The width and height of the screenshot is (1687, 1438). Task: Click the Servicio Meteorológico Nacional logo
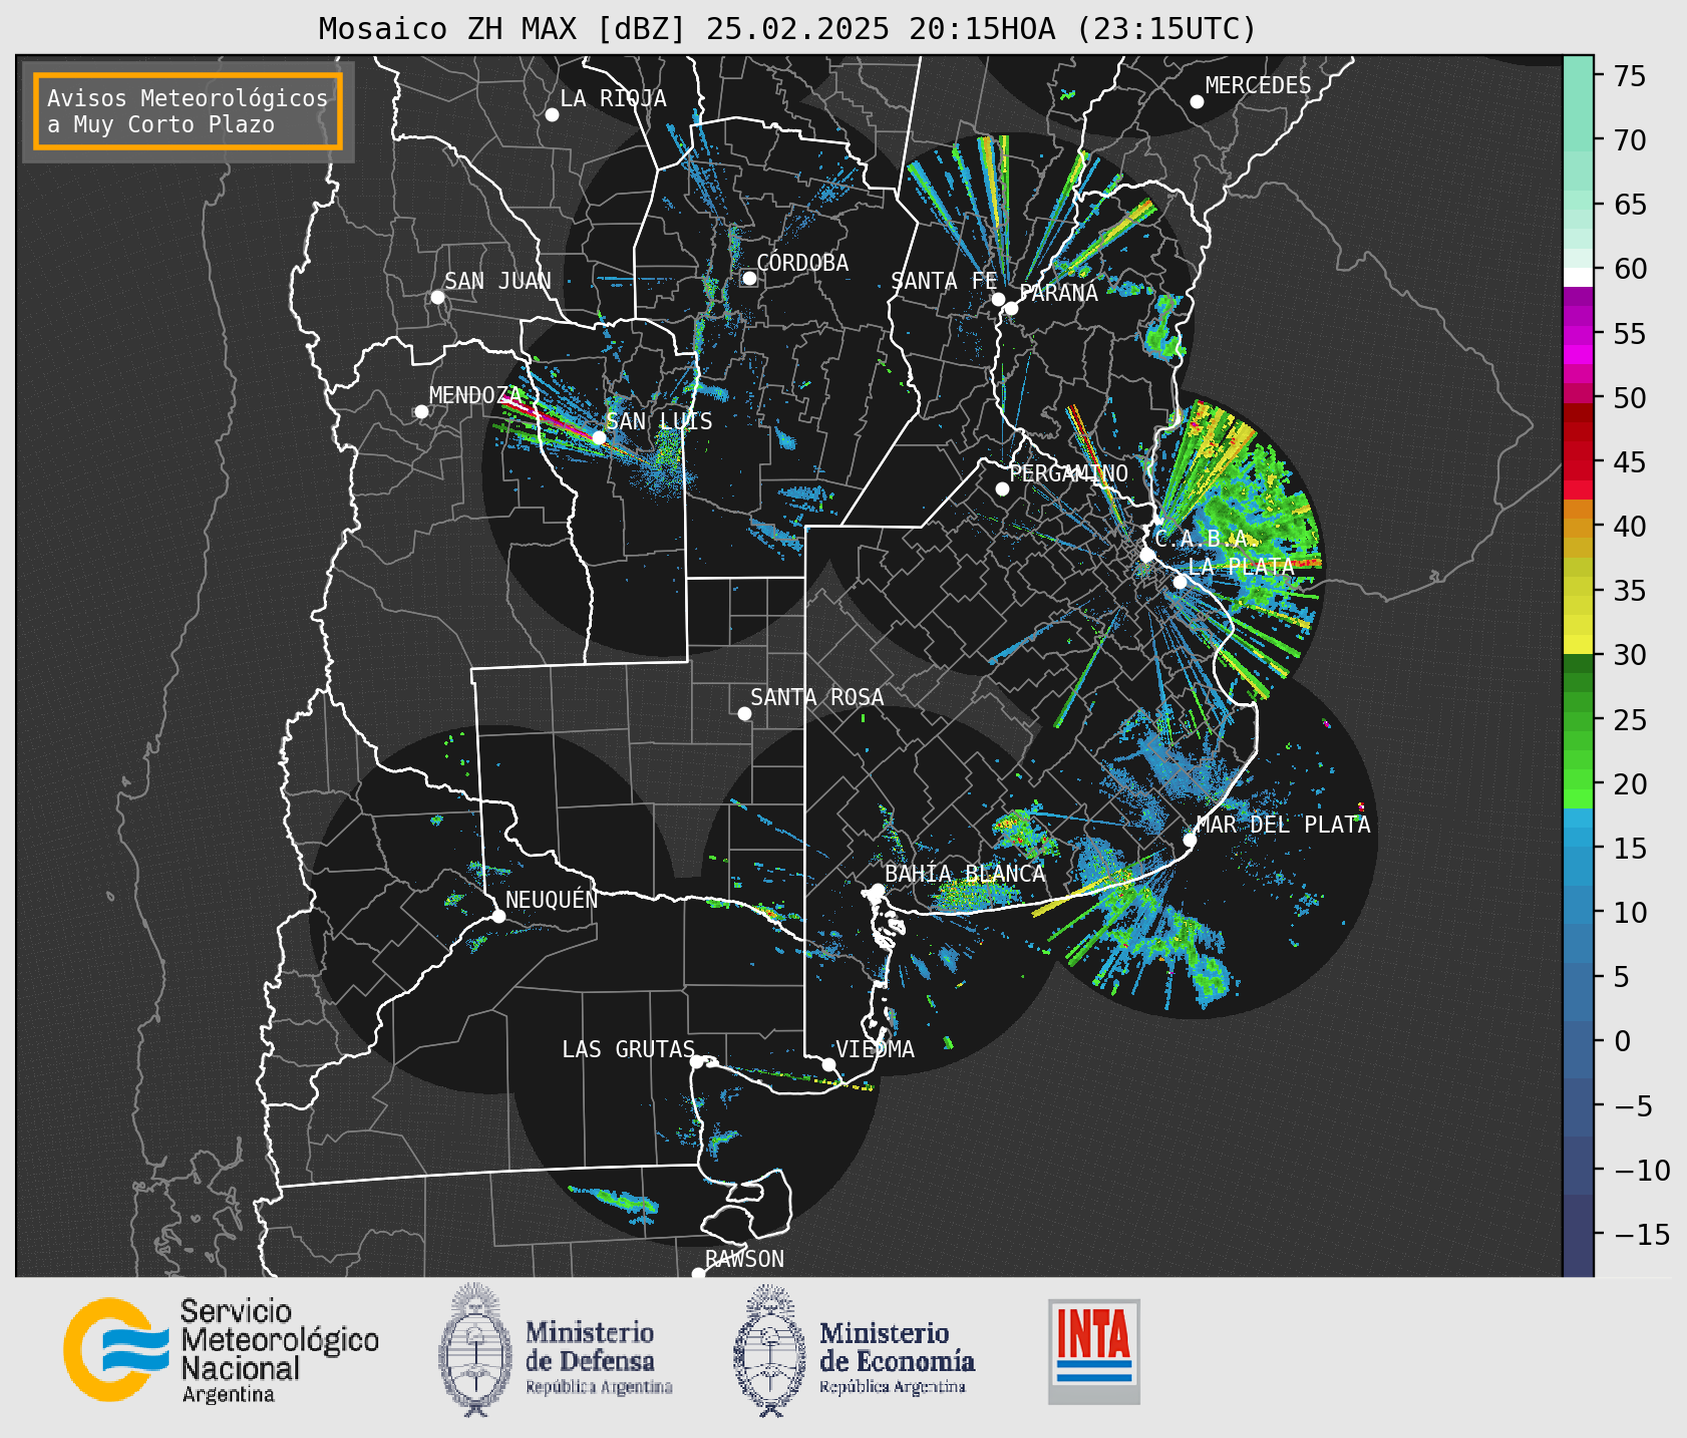click(117, 1350)
